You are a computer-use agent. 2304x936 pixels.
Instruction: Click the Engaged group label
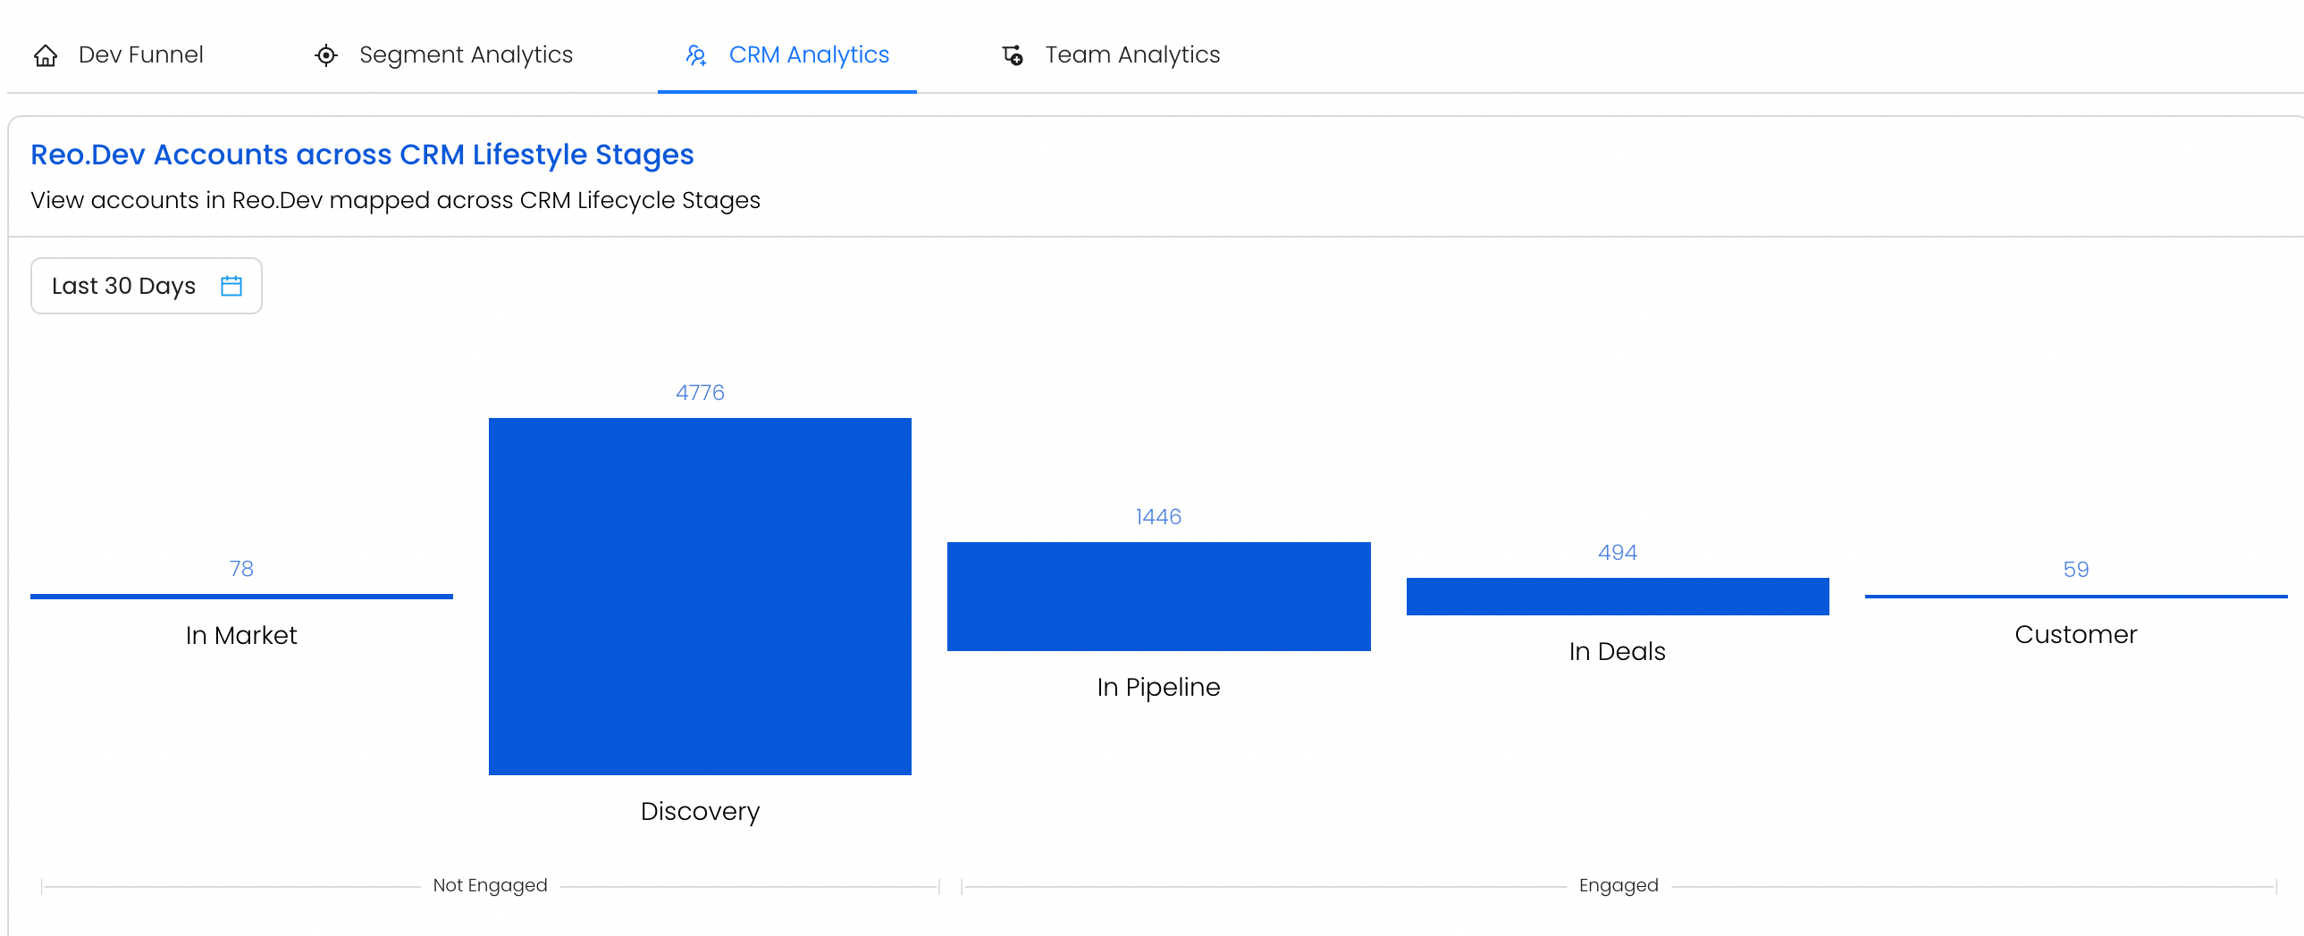tap(1618, 885)
